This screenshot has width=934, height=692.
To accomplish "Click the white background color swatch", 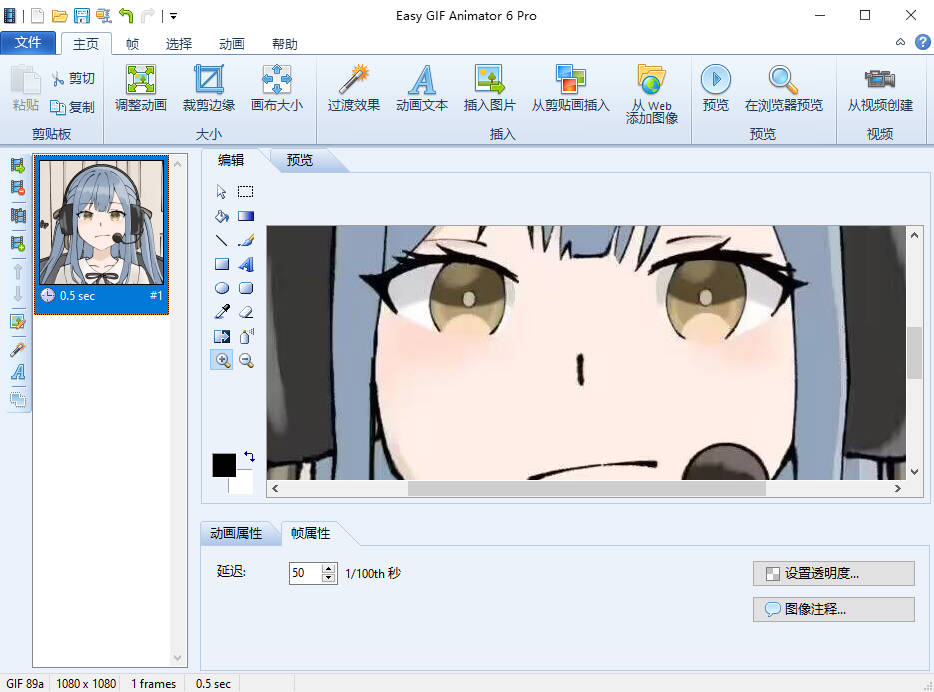I will (241, 482).
